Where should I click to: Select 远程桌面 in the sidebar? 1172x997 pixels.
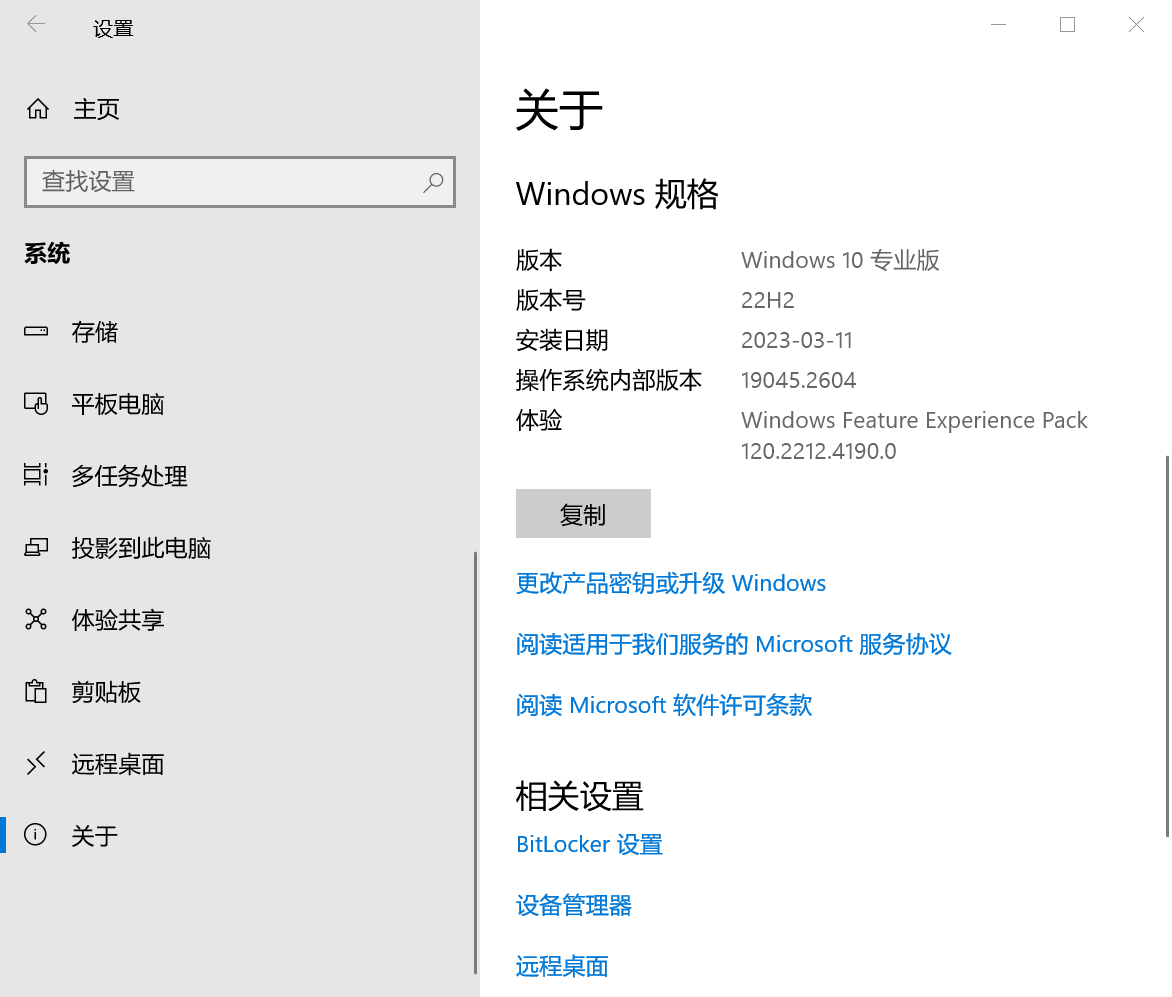[x=239, y=764]
